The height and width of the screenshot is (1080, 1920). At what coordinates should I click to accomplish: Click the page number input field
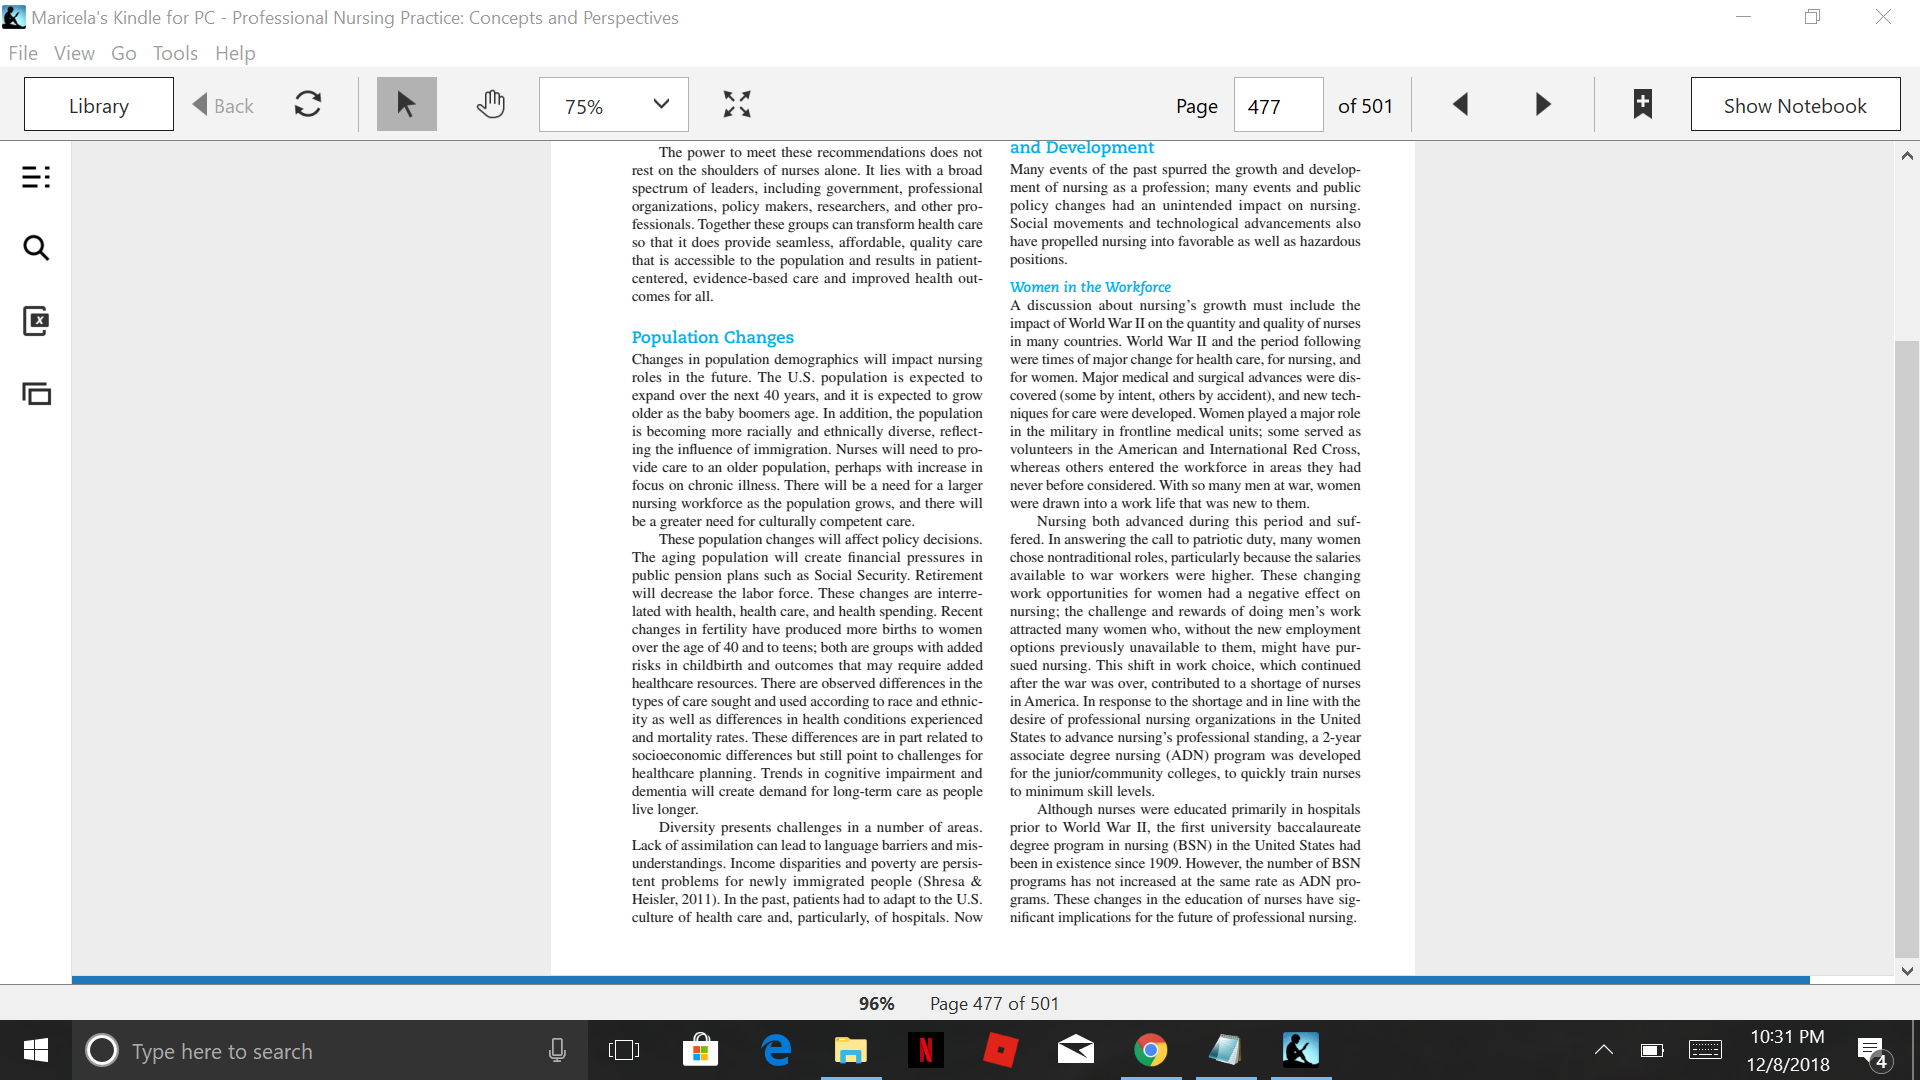click(x=1278, y=105)
